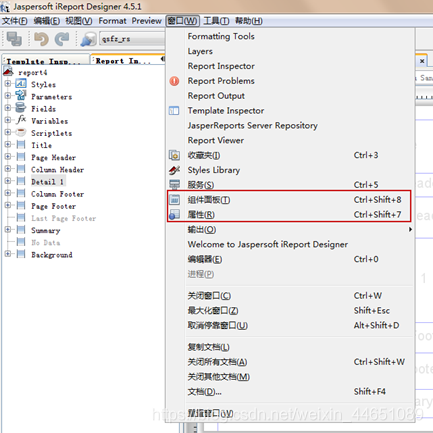Switch to the Template Inspector tab
Screen dimensions: 433x433
click(45, 61)
